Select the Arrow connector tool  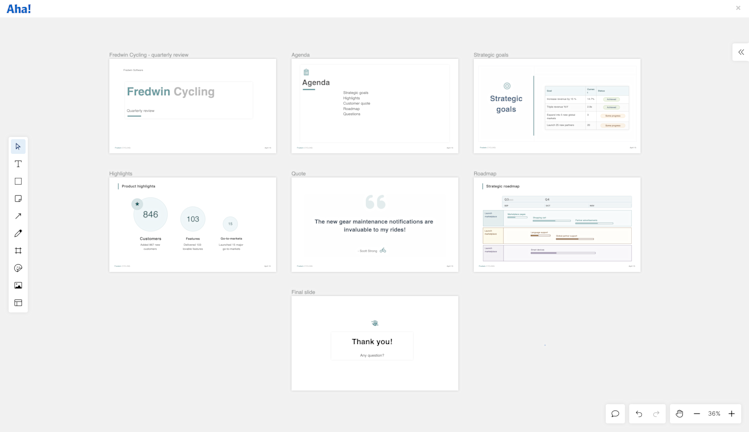pyautogui.click(x=18, y=216)
